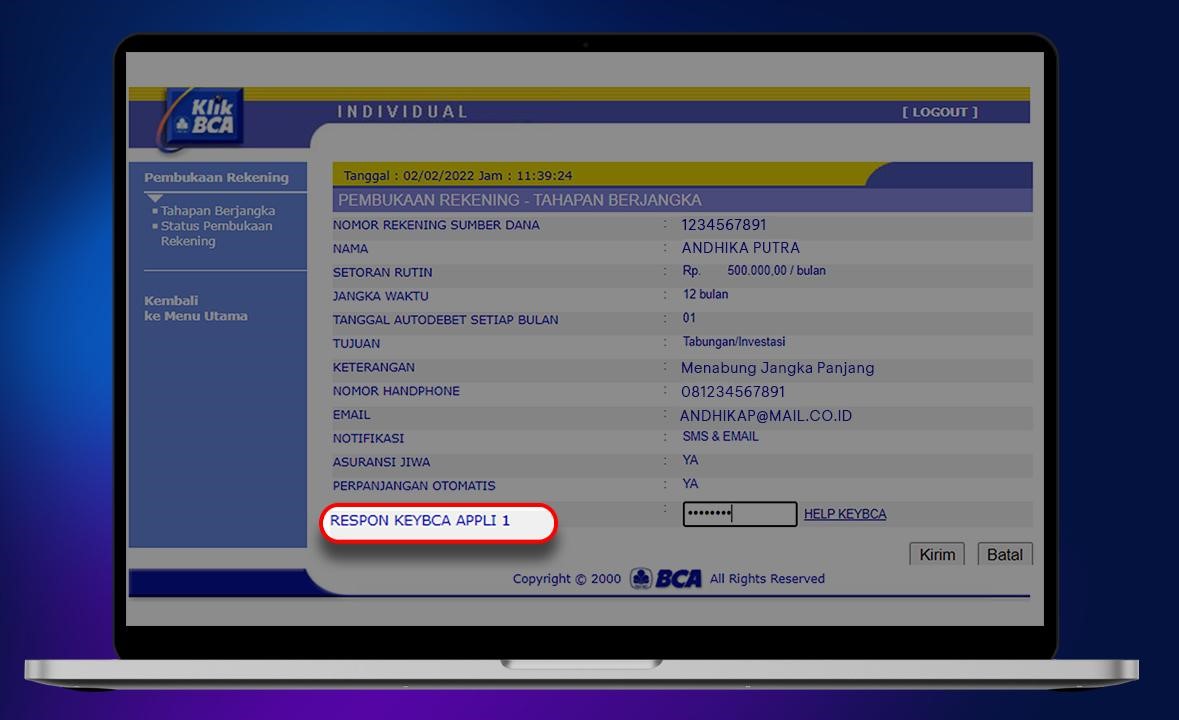Click the Menabung Jangka Panjang description

click(x=777, y=368)
